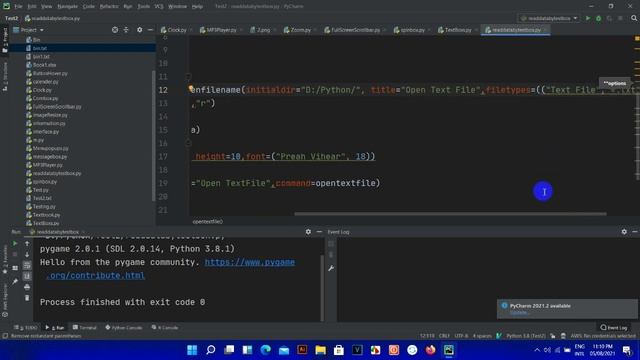Viewport: 640px width, 360px height.
Task: Toggle soft-wrap in the Run console
Action: [x=27, y=266]
